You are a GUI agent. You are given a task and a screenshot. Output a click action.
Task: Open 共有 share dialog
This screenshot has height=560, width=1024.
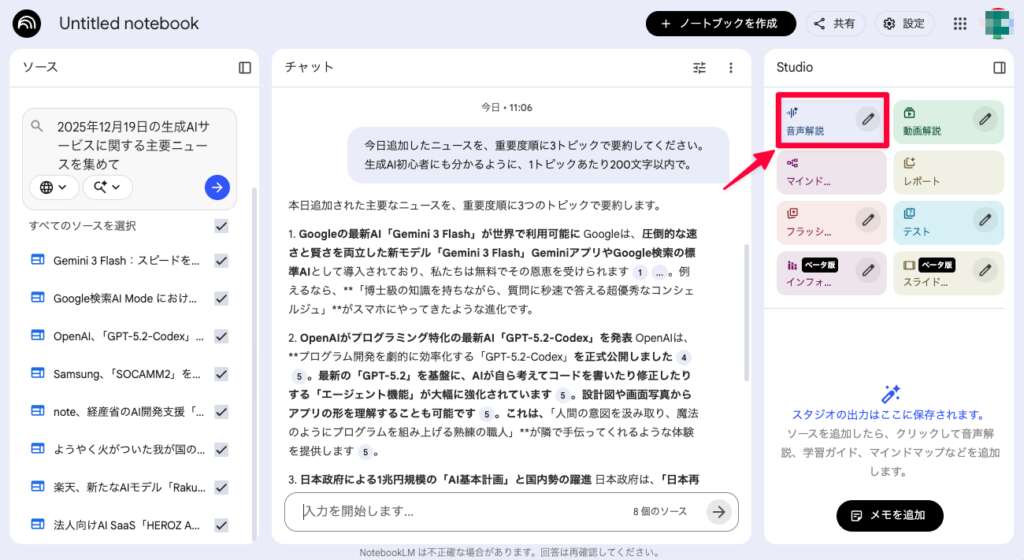(835, 23)
